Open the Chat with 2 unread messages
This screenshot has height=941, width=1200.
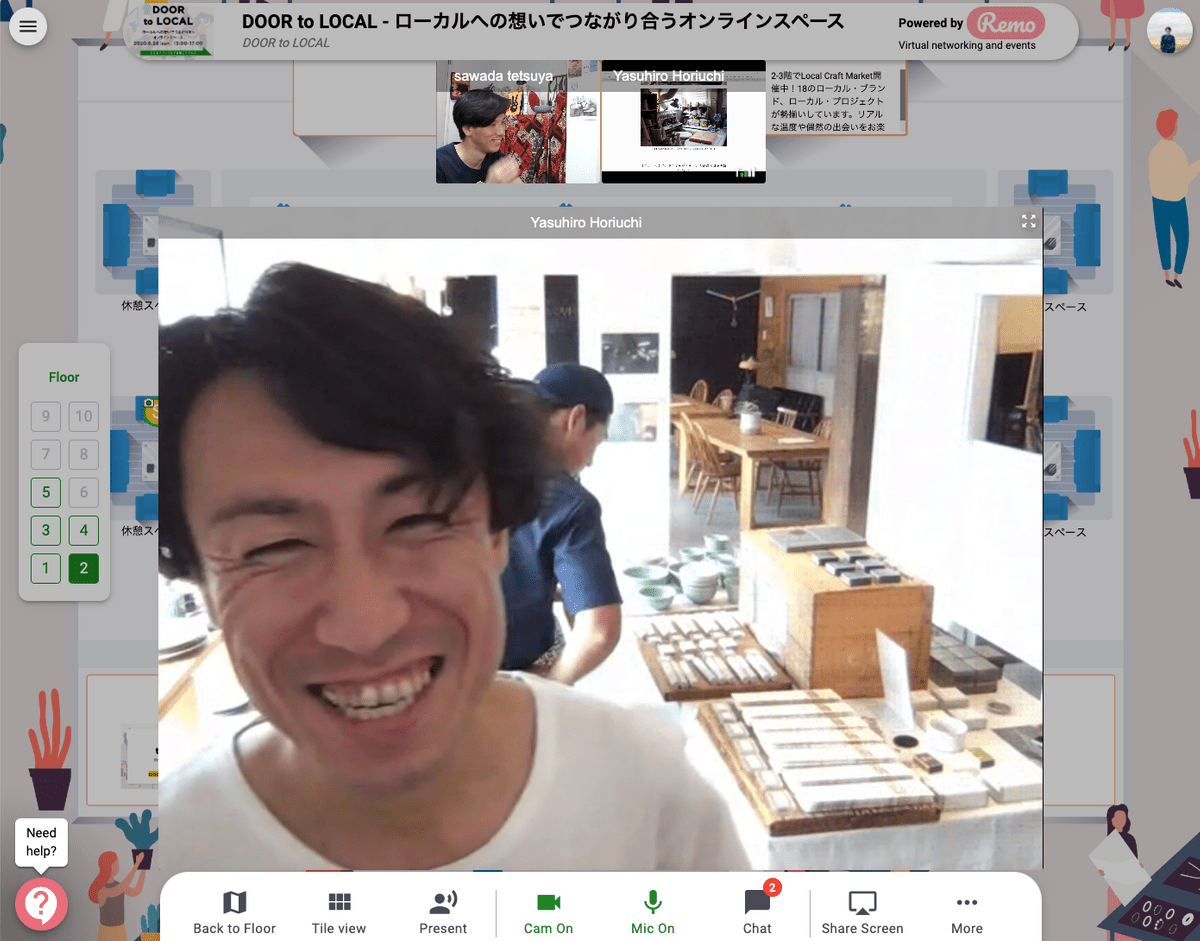point(758,910)
